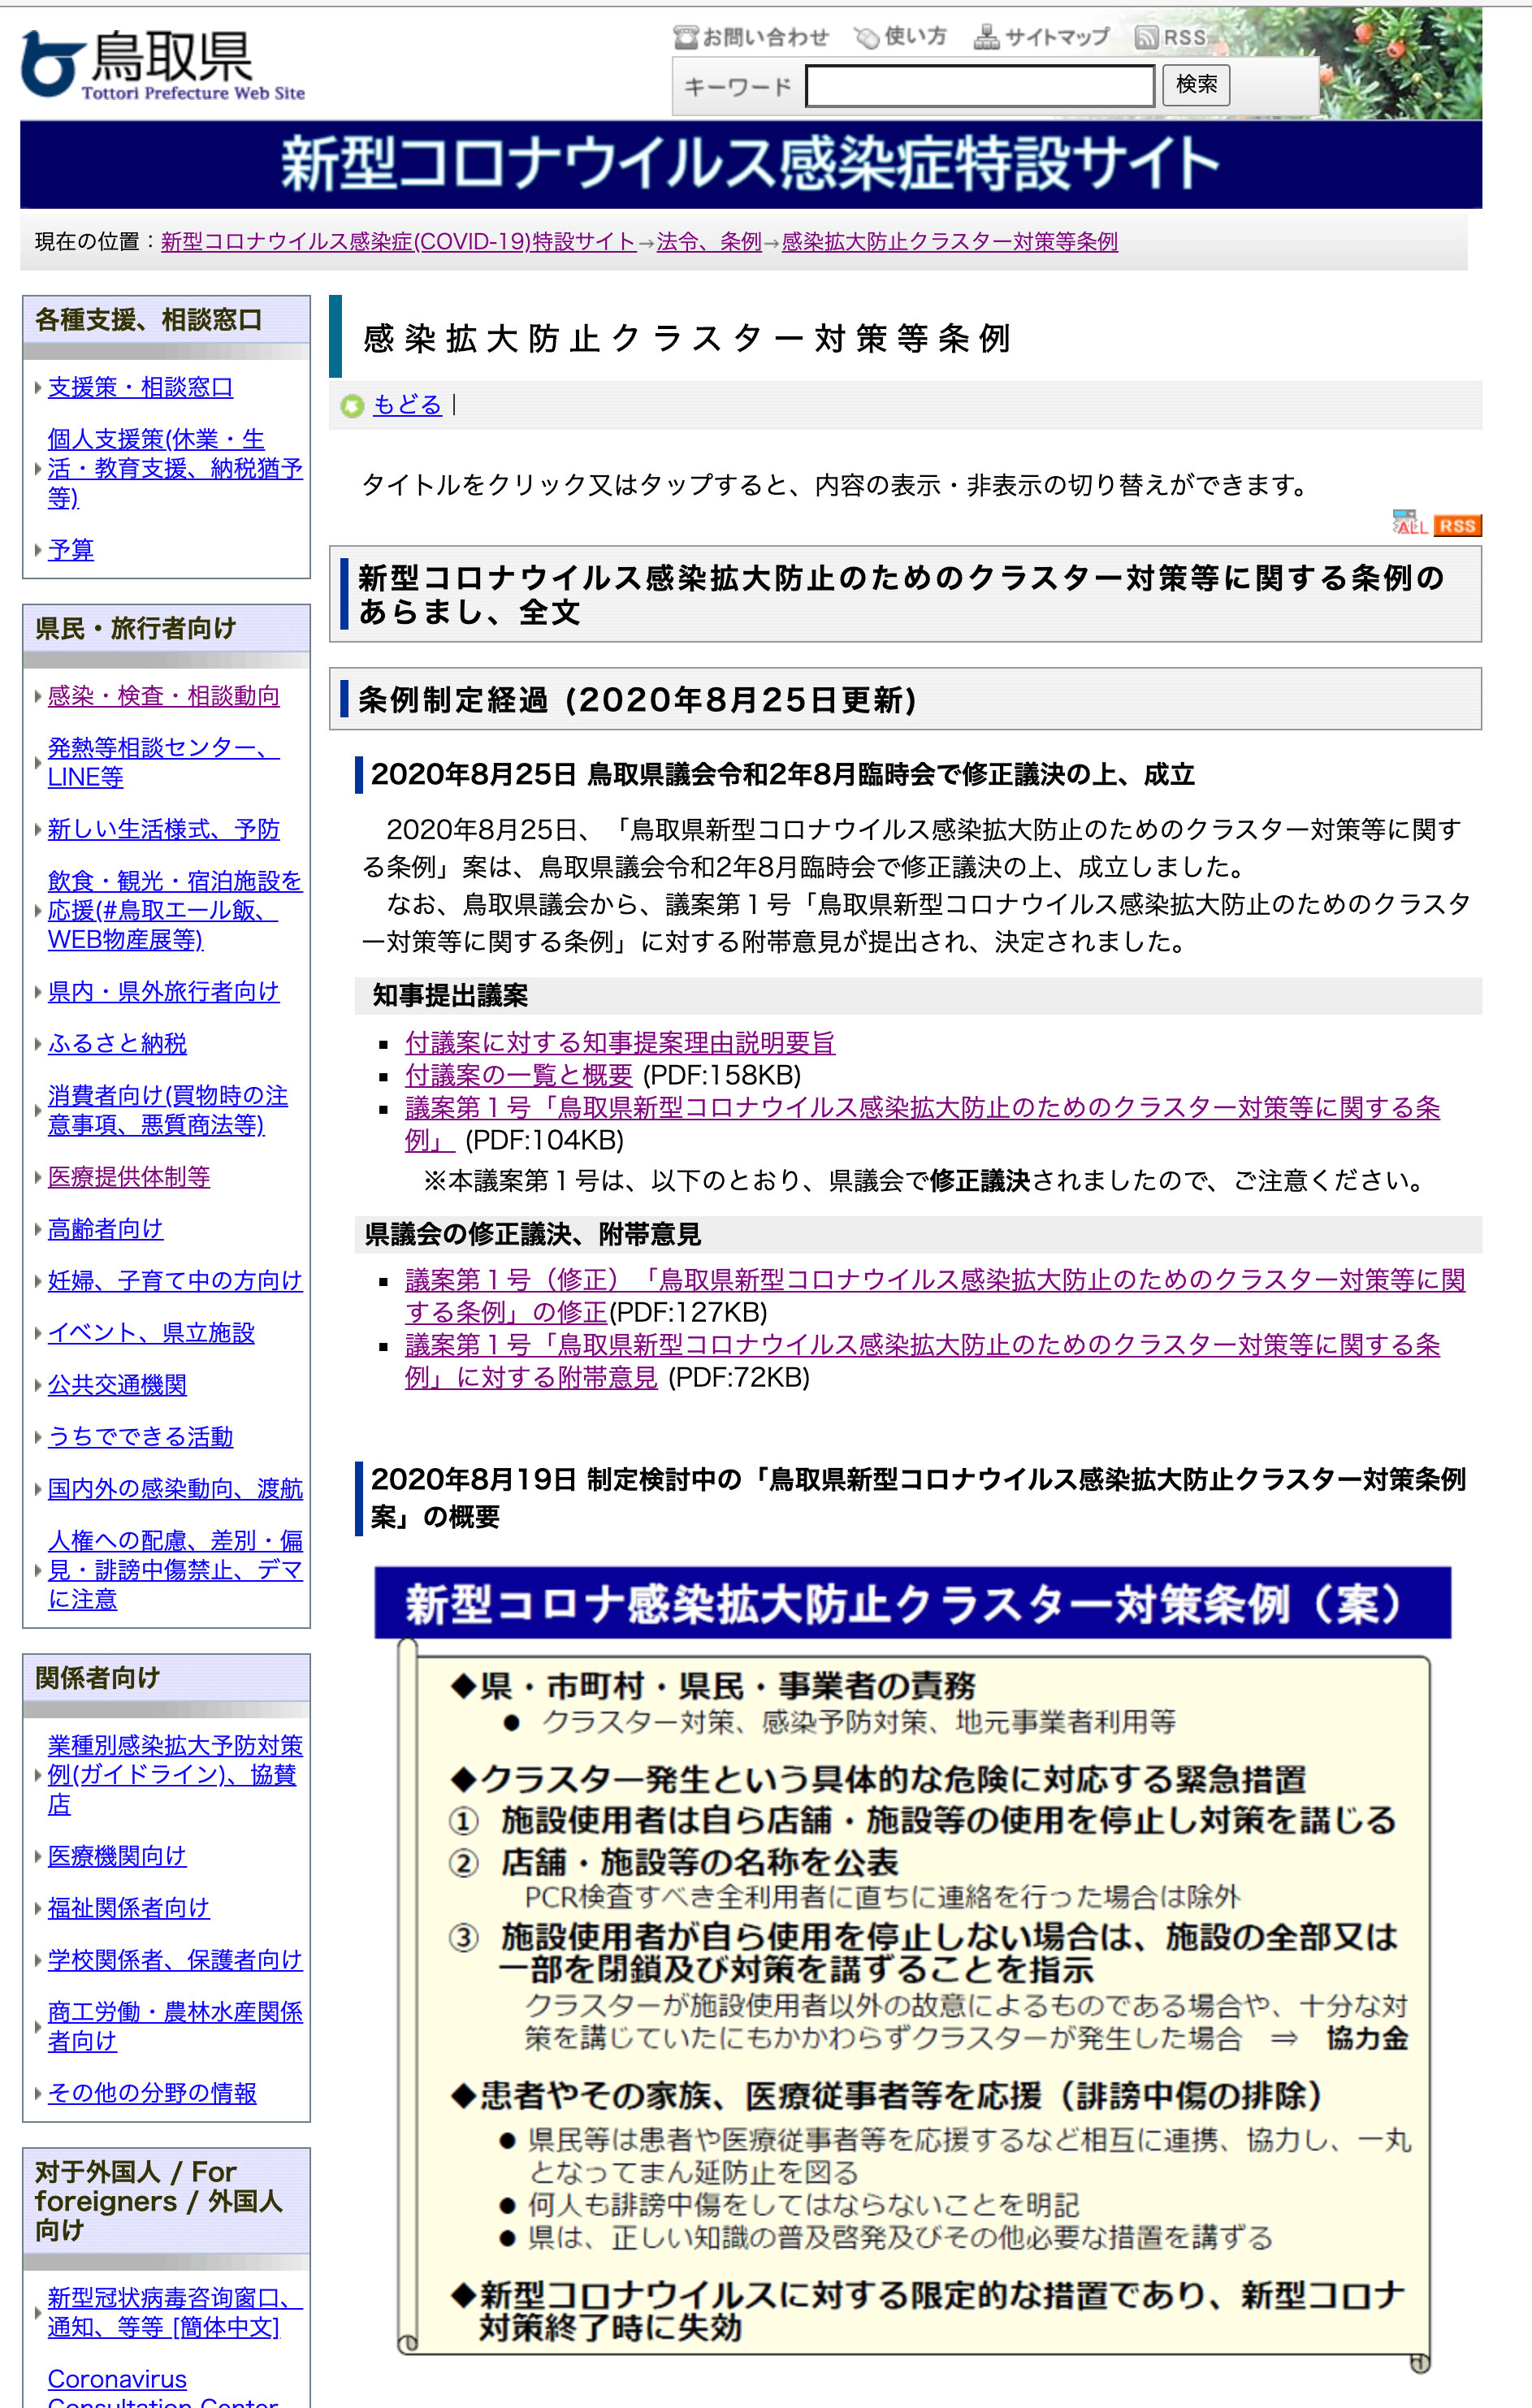Open 業種別感染拡大予防対策例(ガイドライン) link
1532x2408 pixels.
[175, 1775]
